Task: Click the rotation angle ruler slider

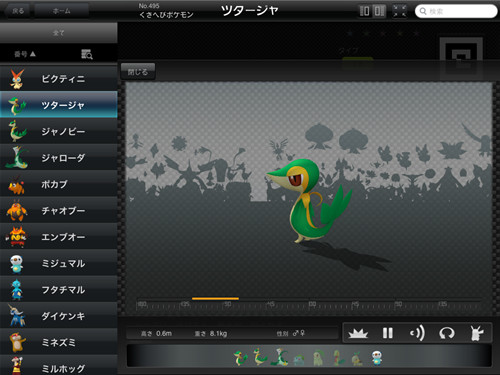Action: (308, 305)
